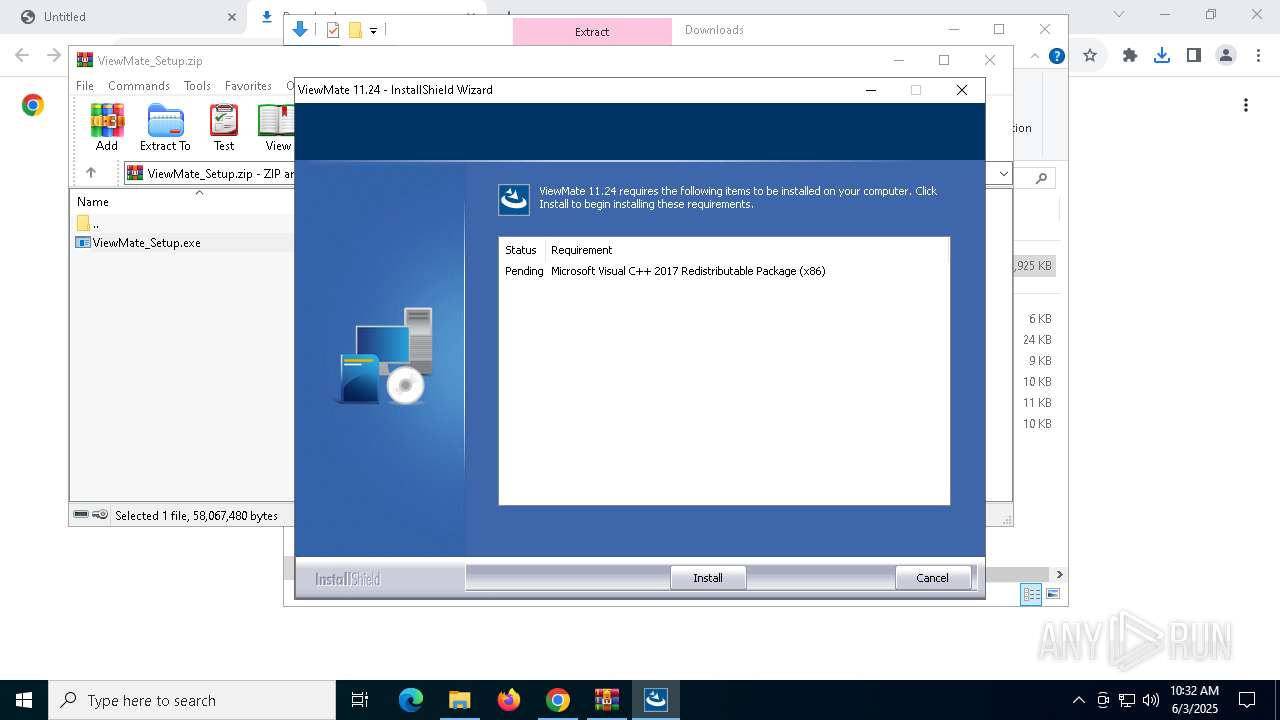
Task: Click the WinRAR View icon
Action: coord(277,127)
